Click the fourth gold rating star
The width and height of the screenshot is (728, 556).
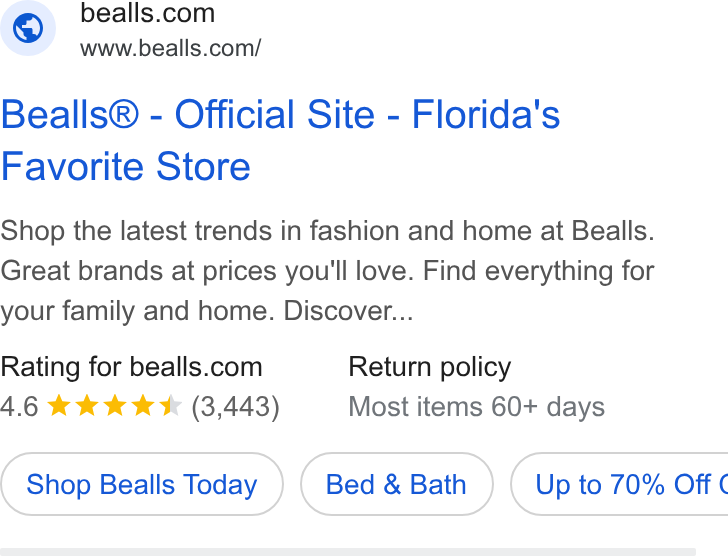pyautogui.click(x=143, y=405)
